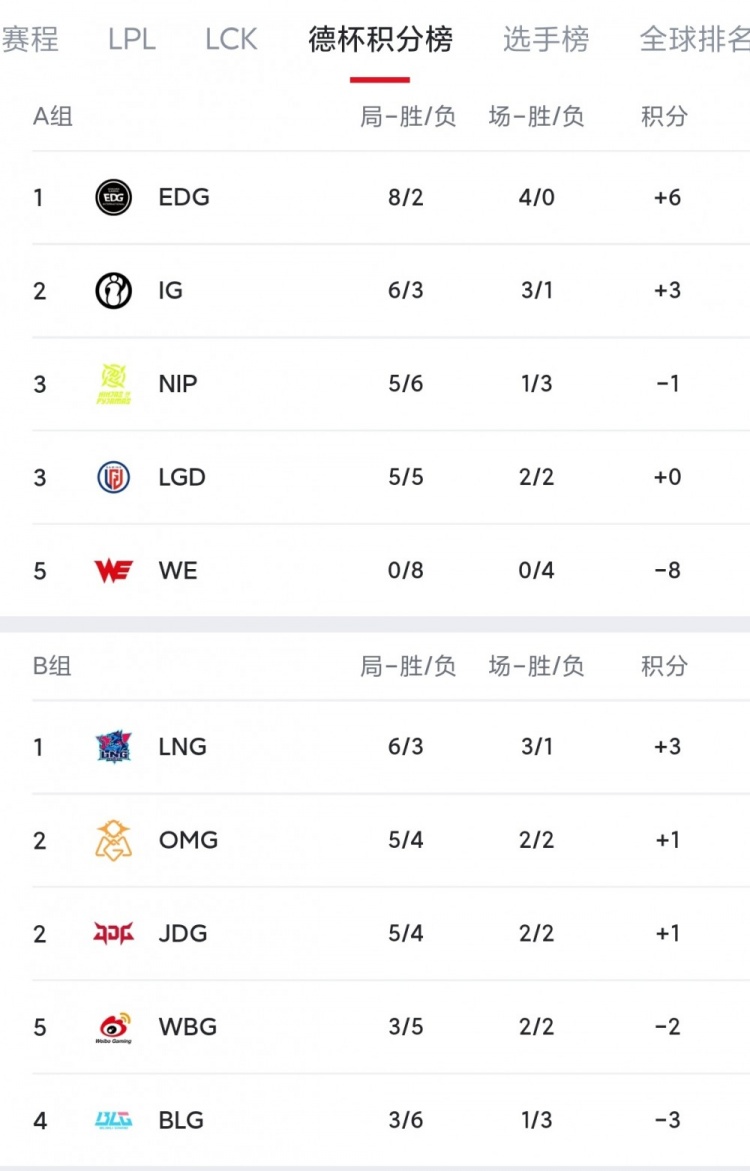
Task: Tap the IG team logo
Action: pyautogui.click(x=113, y=290)
